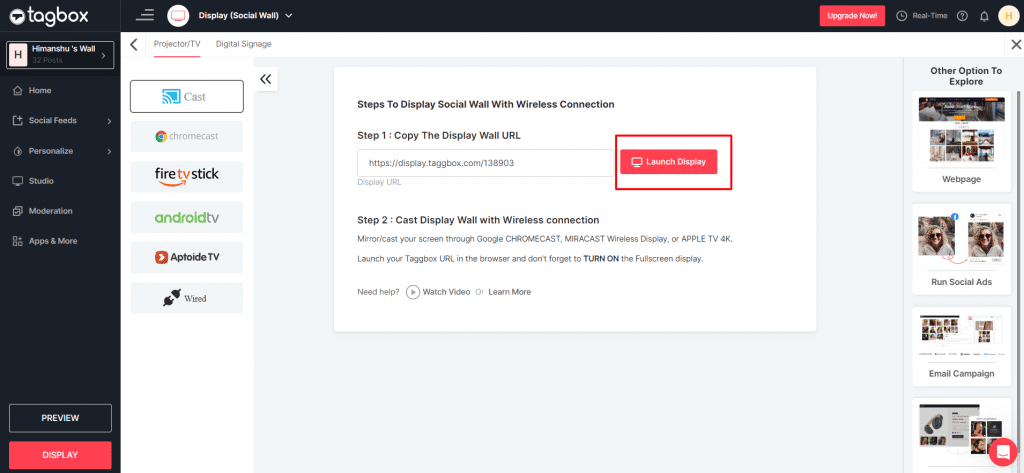Image resolution: width=1024 pixels, height=473 pixels.
Task: Close the display panel with X icon
Action: pyautogui.click(x=1016, y=44)
